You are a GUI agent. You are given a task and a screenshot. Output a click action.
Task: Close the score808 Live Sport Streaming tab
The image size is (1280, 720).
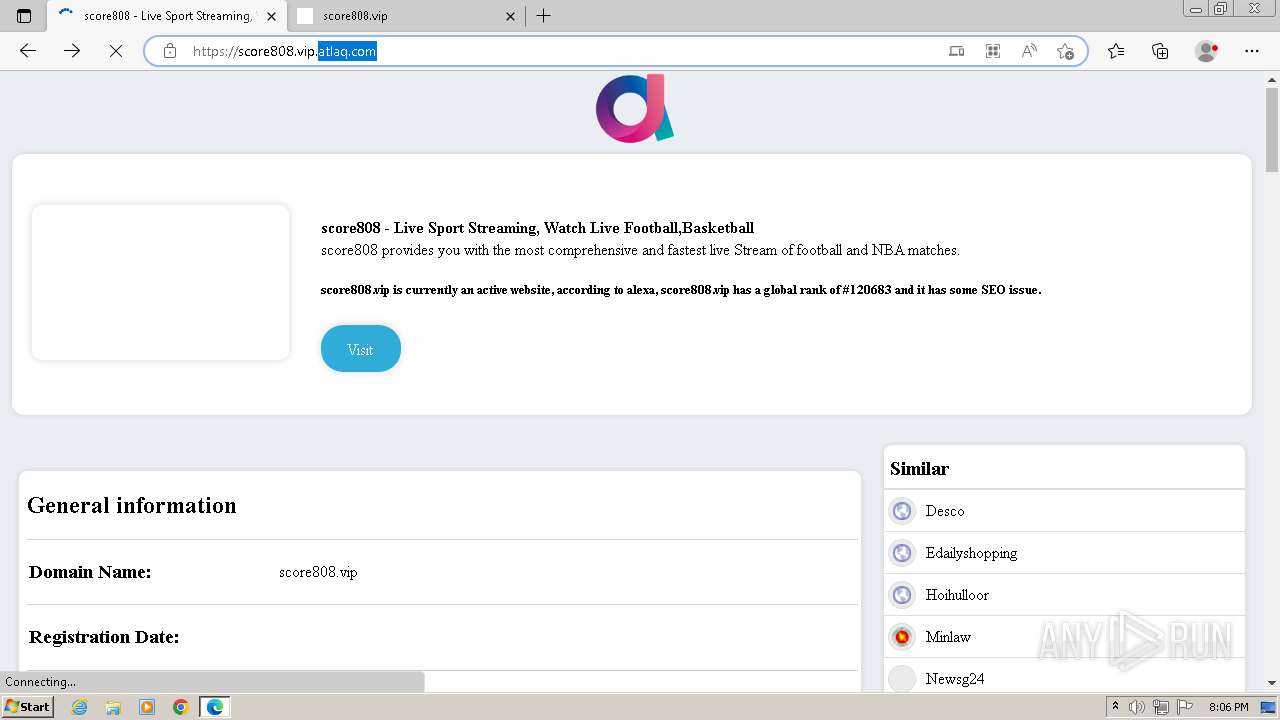[x=270, y=16]
